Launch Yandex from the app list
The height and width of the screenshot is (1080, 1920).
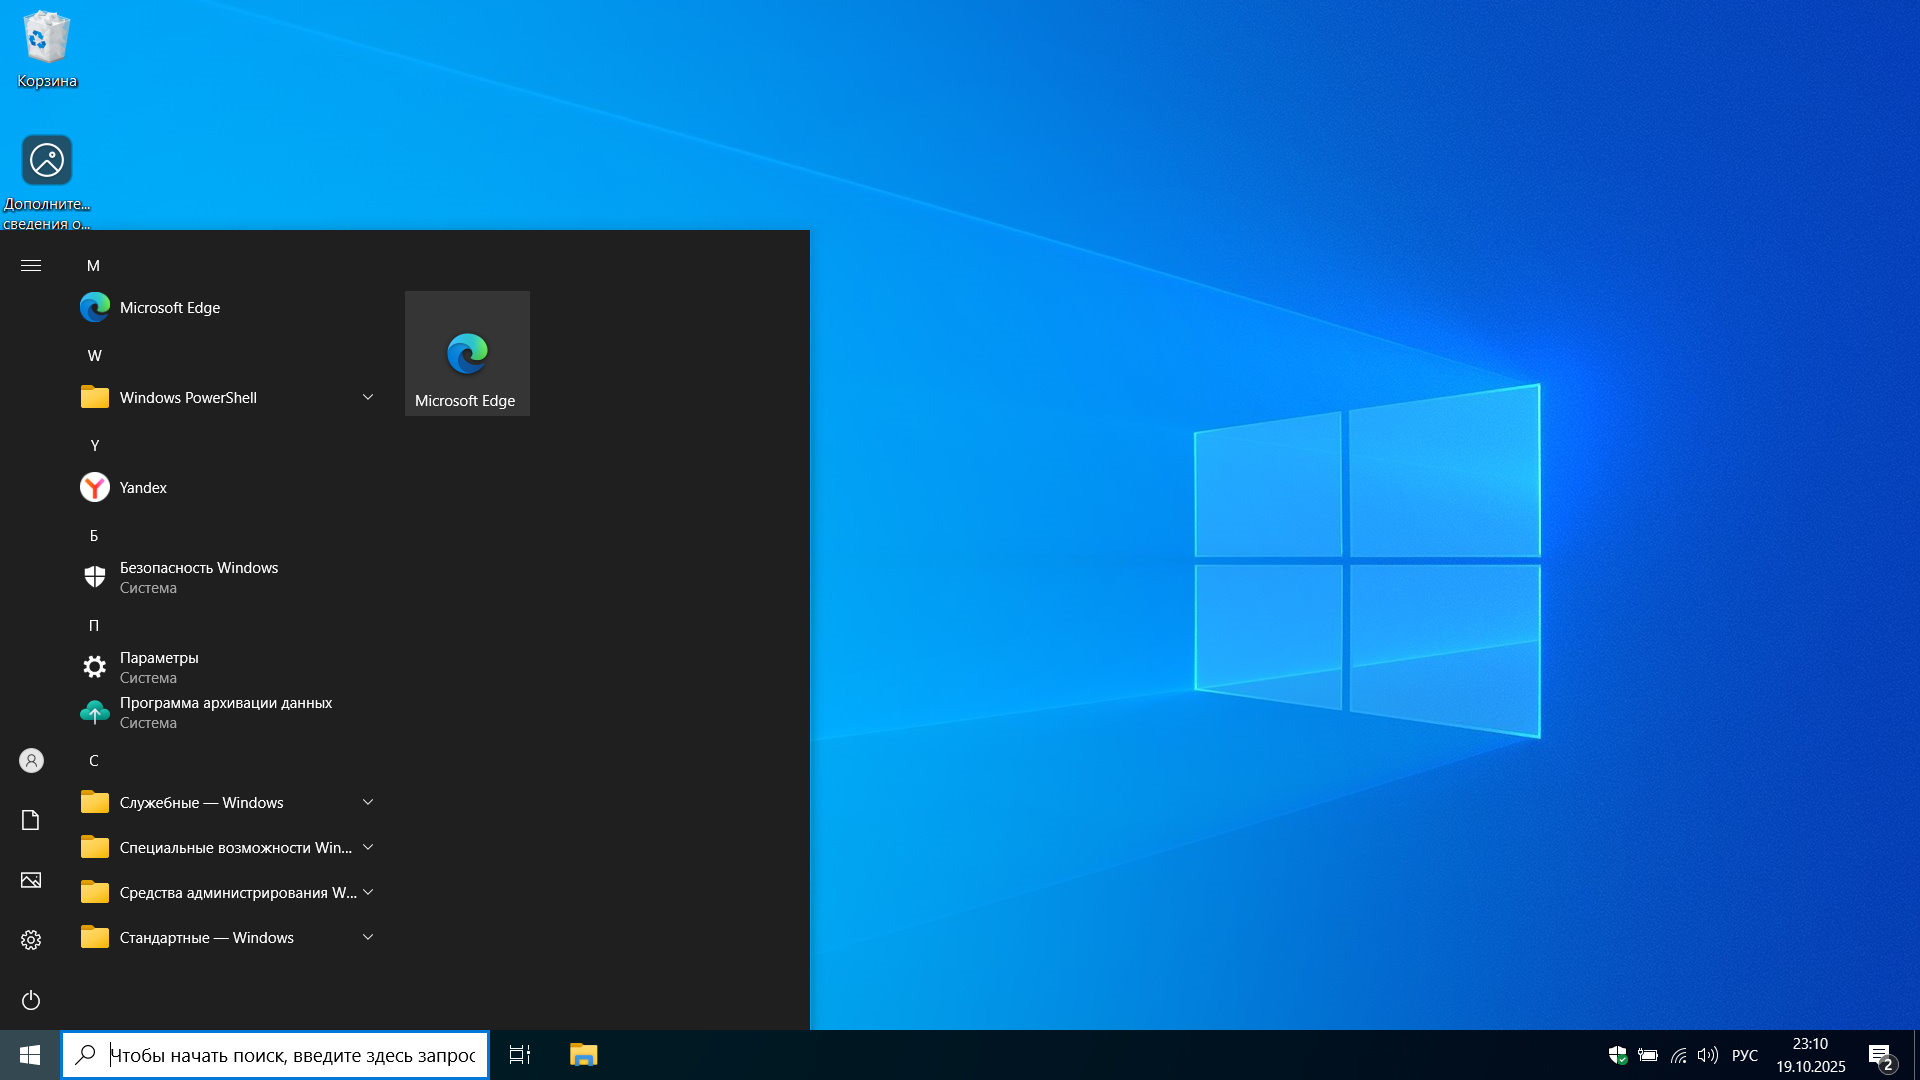point(143,488)
